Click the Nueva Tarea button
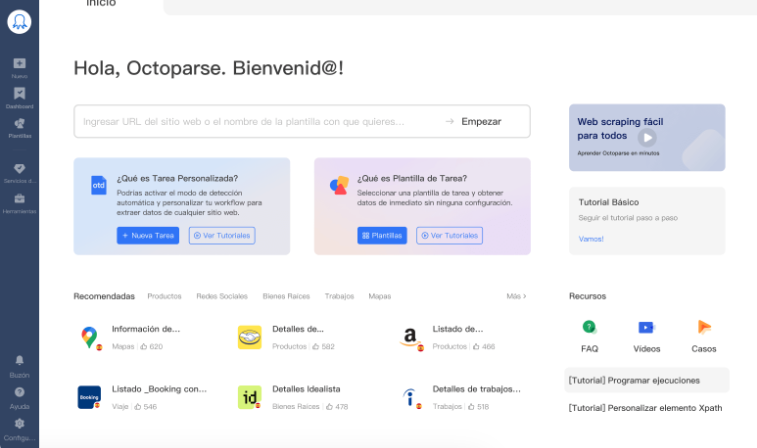This screenshot has width=757, height=448. pyautogui.click(x=148, y=236)
